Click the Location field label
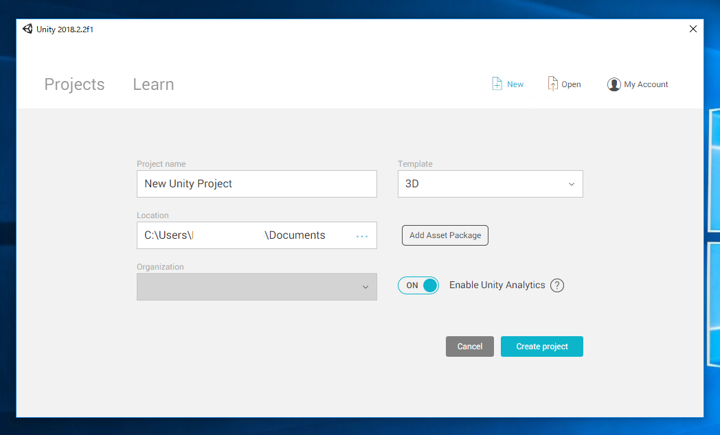The height and width of the screenshot is (435, 720). tap(152, 215)
